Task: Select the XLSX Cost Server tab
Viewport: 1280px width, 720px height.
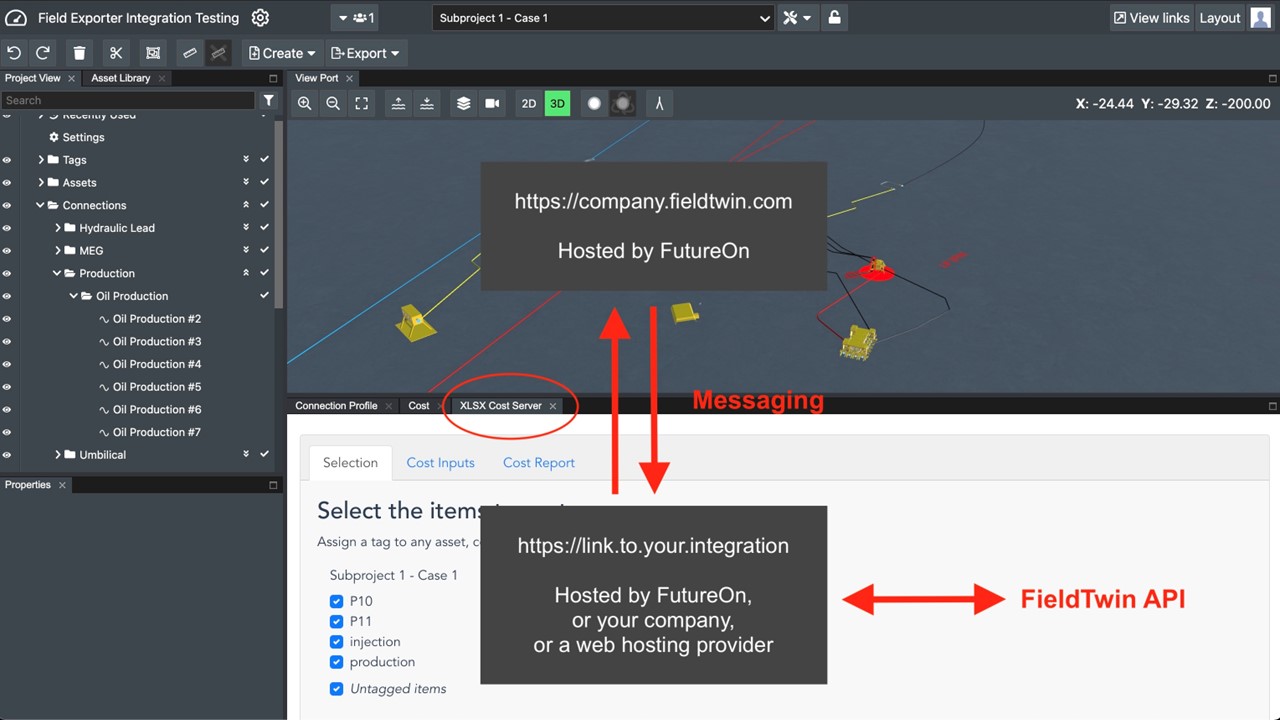Action: click(x=501, y=406)
